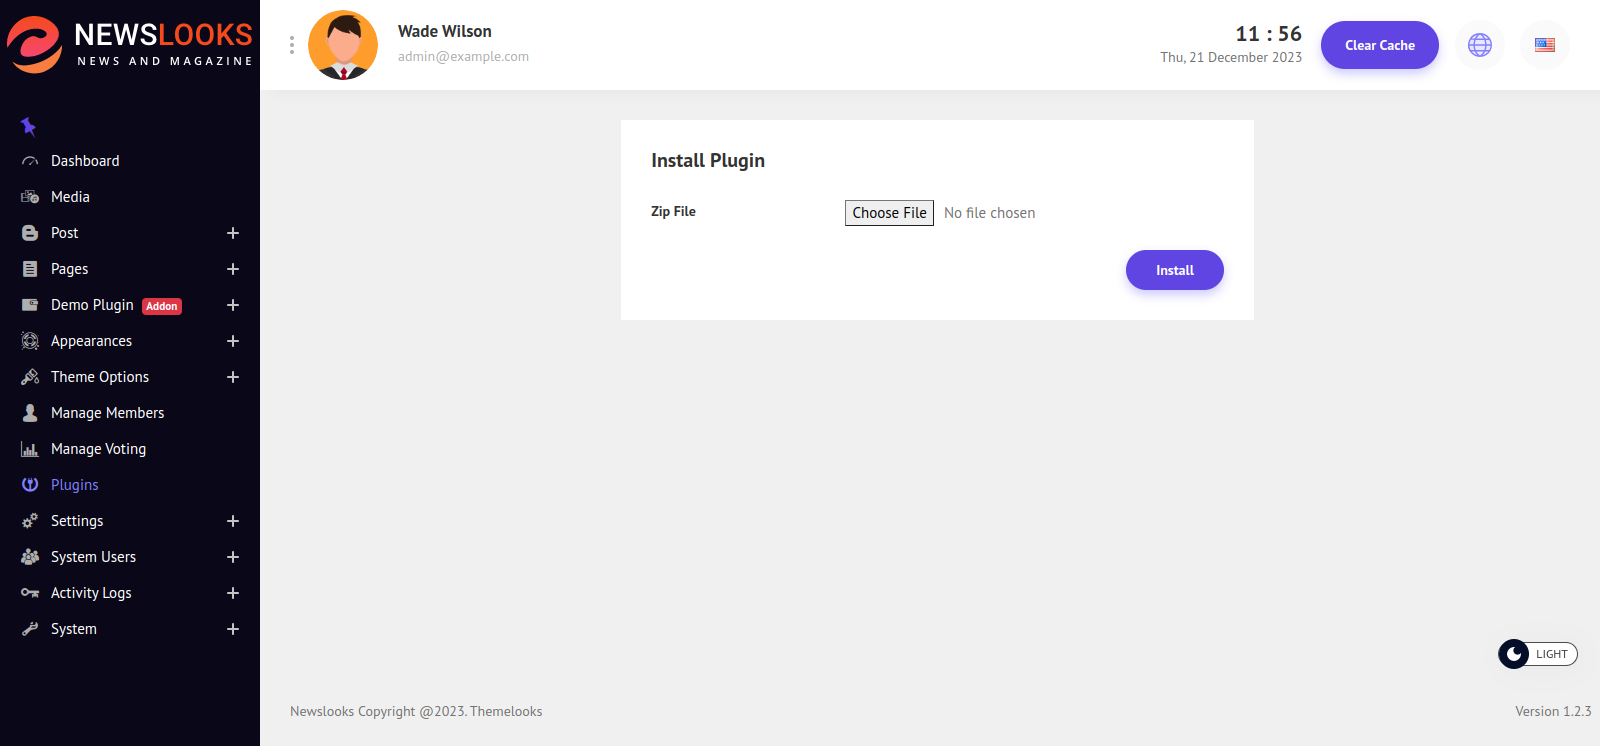Click the Newslooks logo
Image resolution: width=1600 pixels, height=746 pixels.
click(x=130, y=45)
